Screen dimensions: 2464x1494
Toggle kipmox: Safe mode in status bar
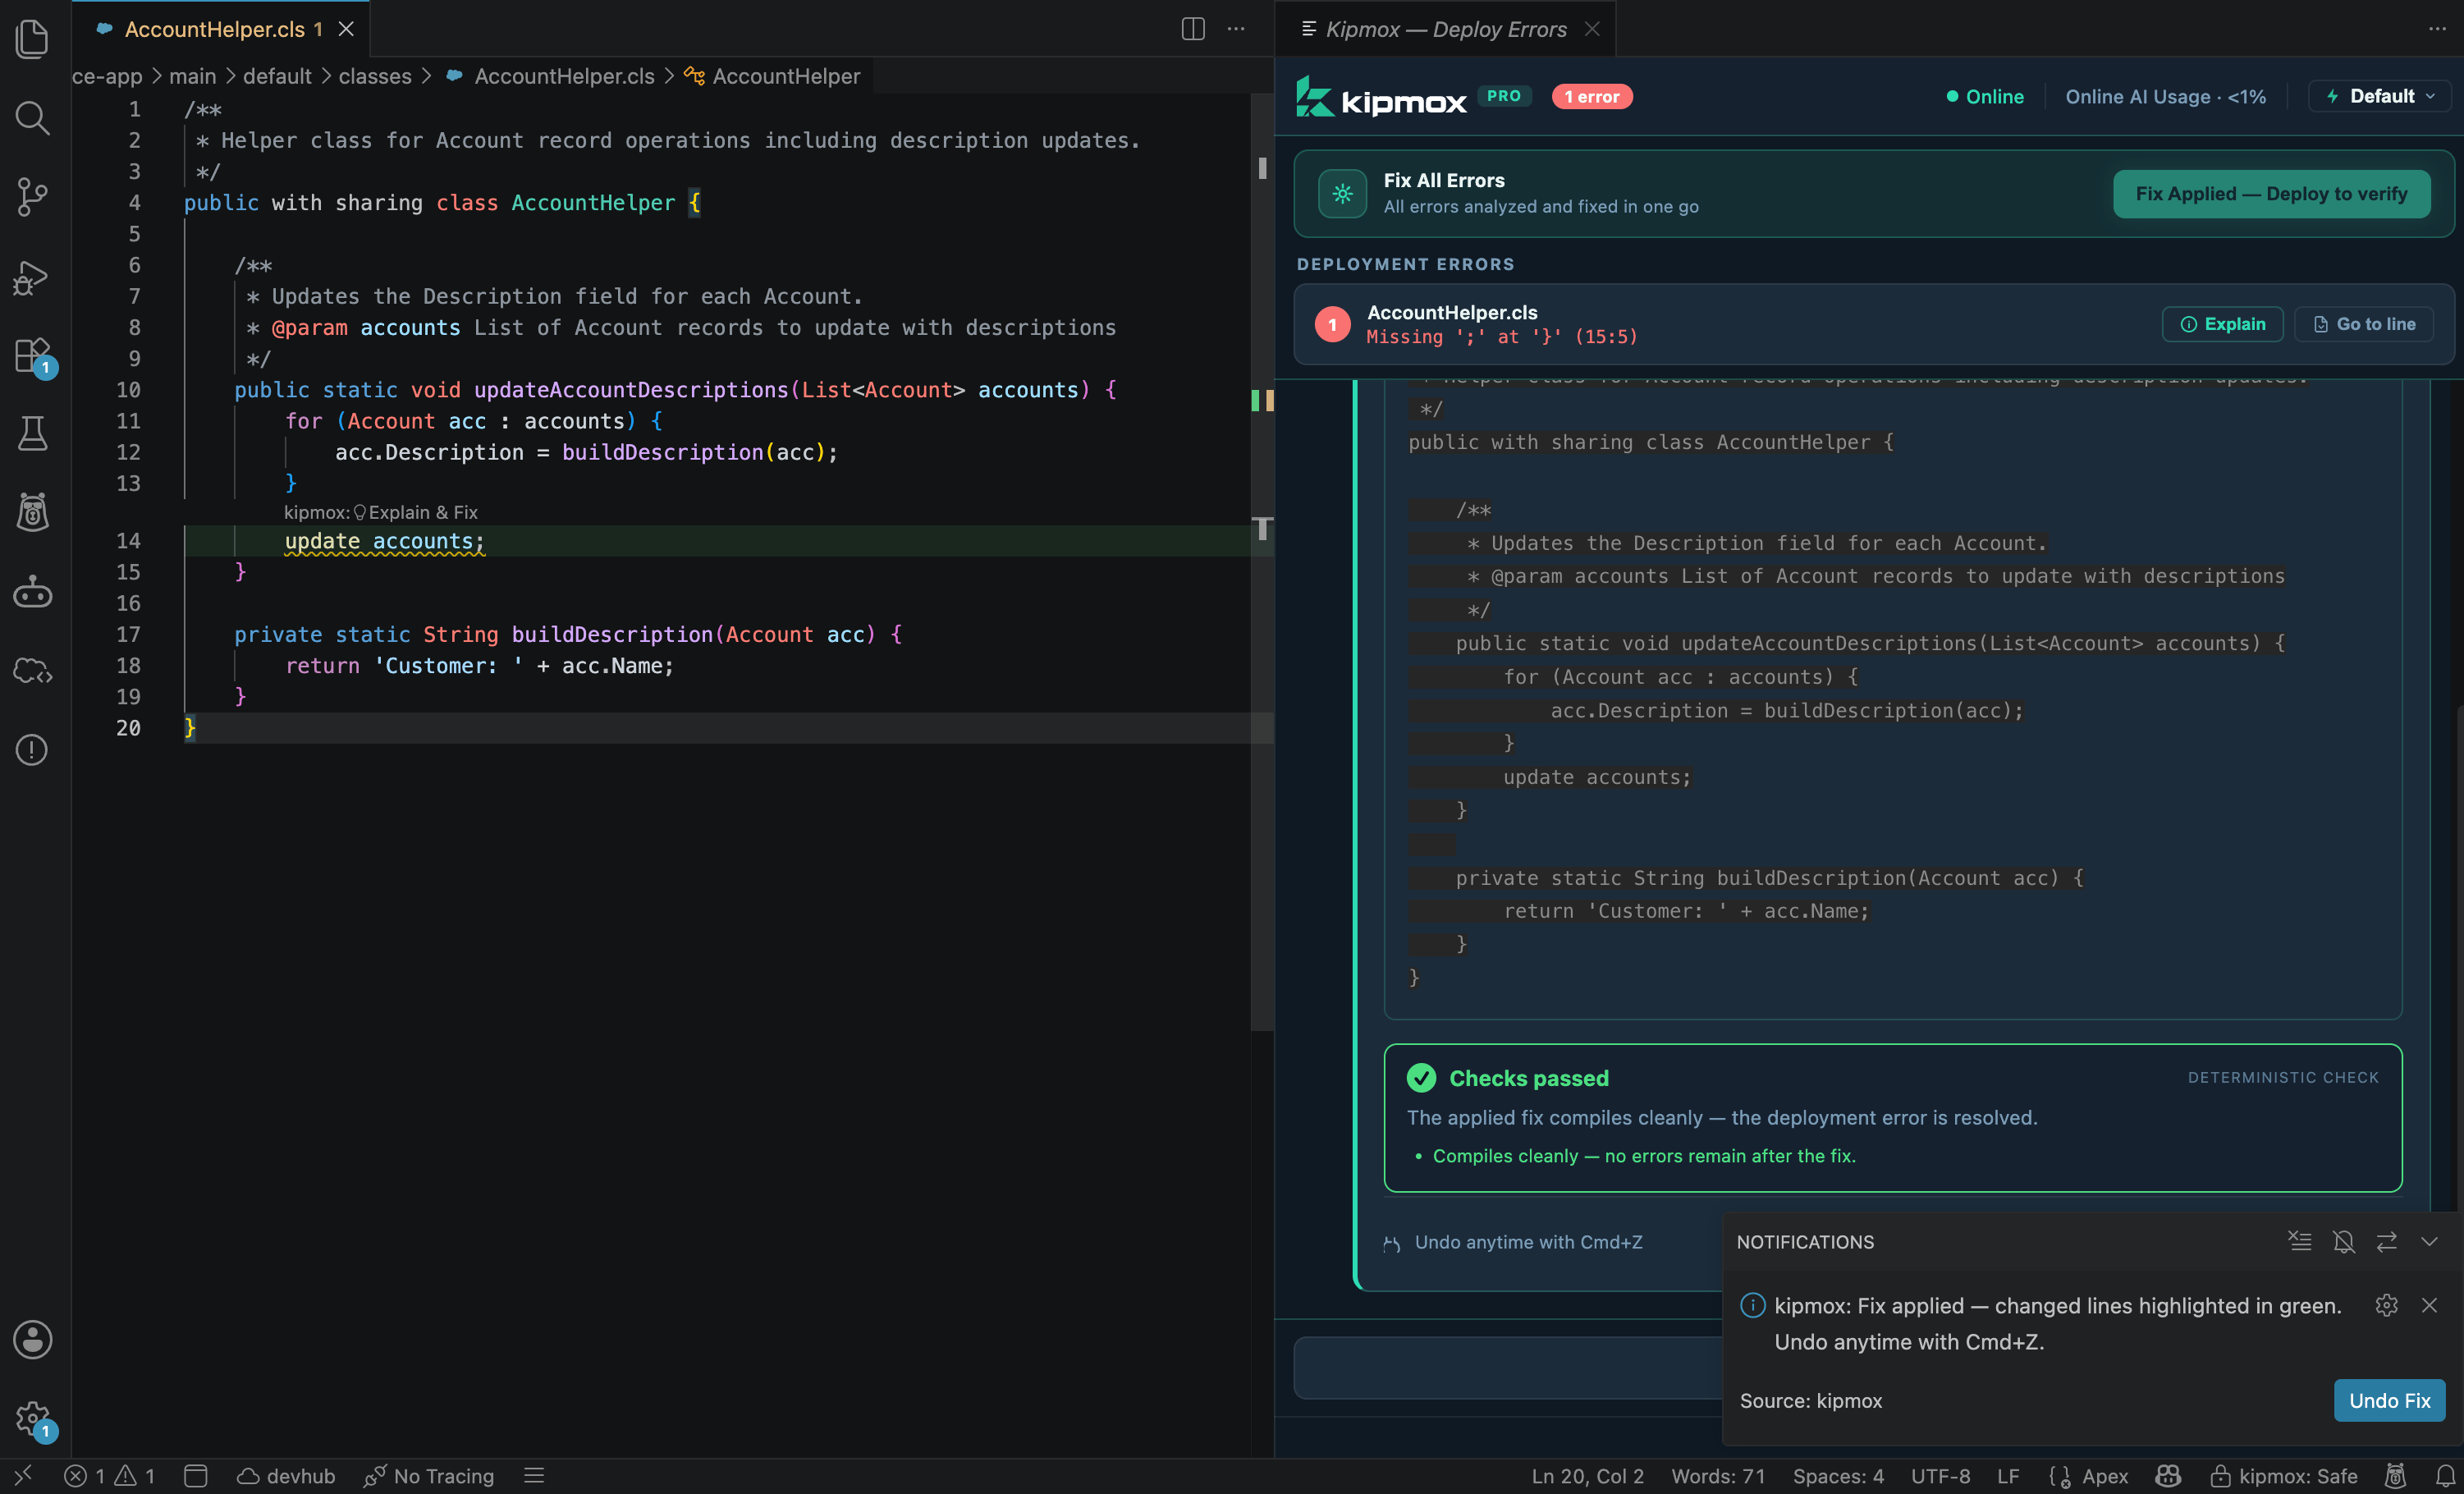pyautogui.click(x=2283, y=1476)
